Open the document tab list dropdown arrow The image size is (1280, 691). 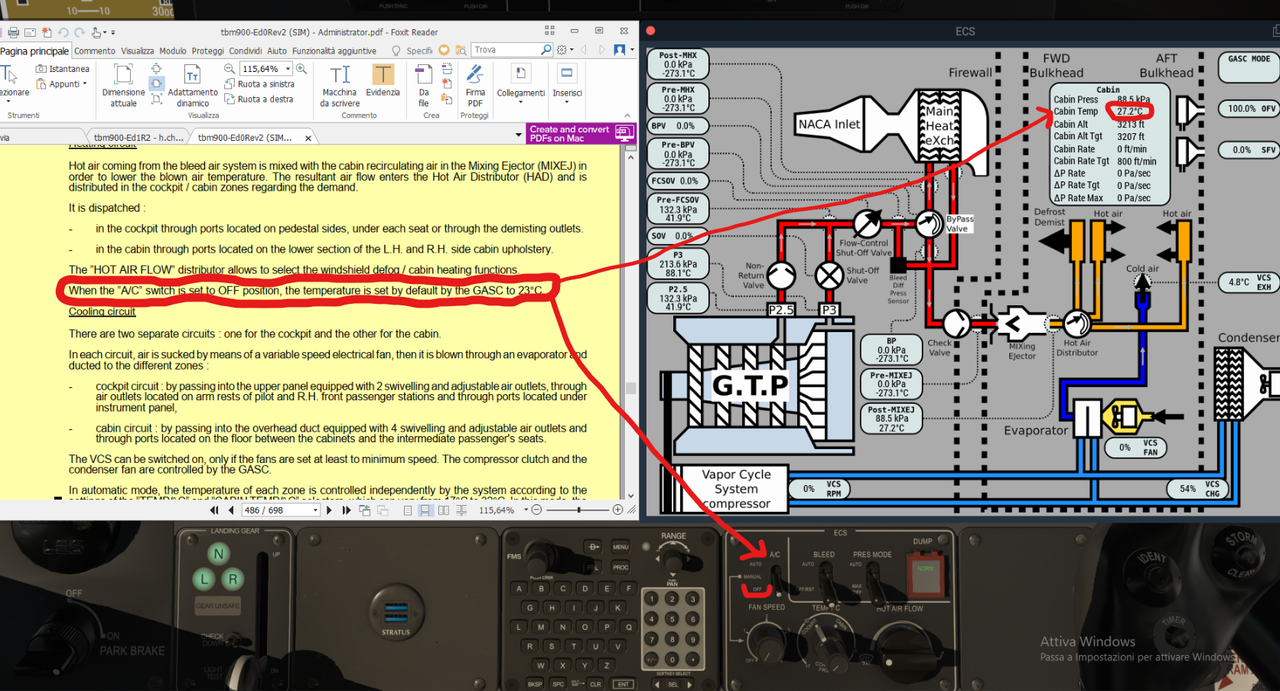pos(518,135)
